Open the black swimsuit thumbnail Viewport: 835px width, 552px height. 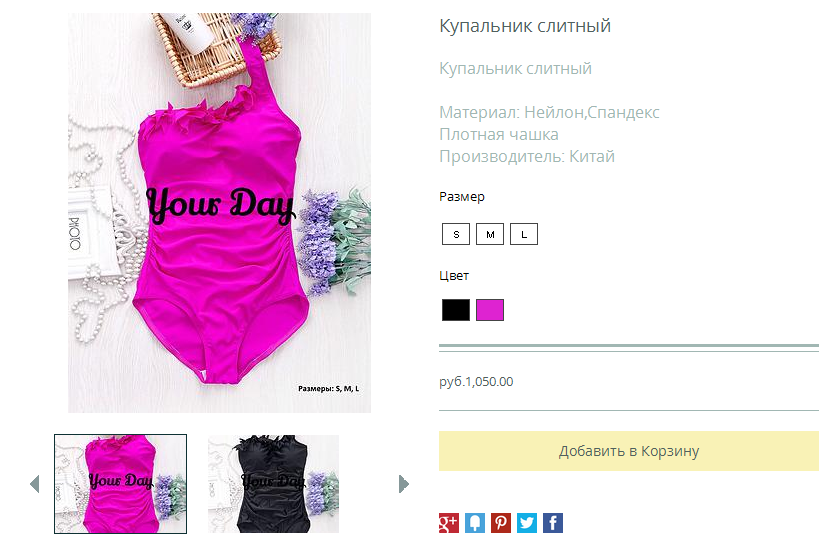(x=273, y=484)
